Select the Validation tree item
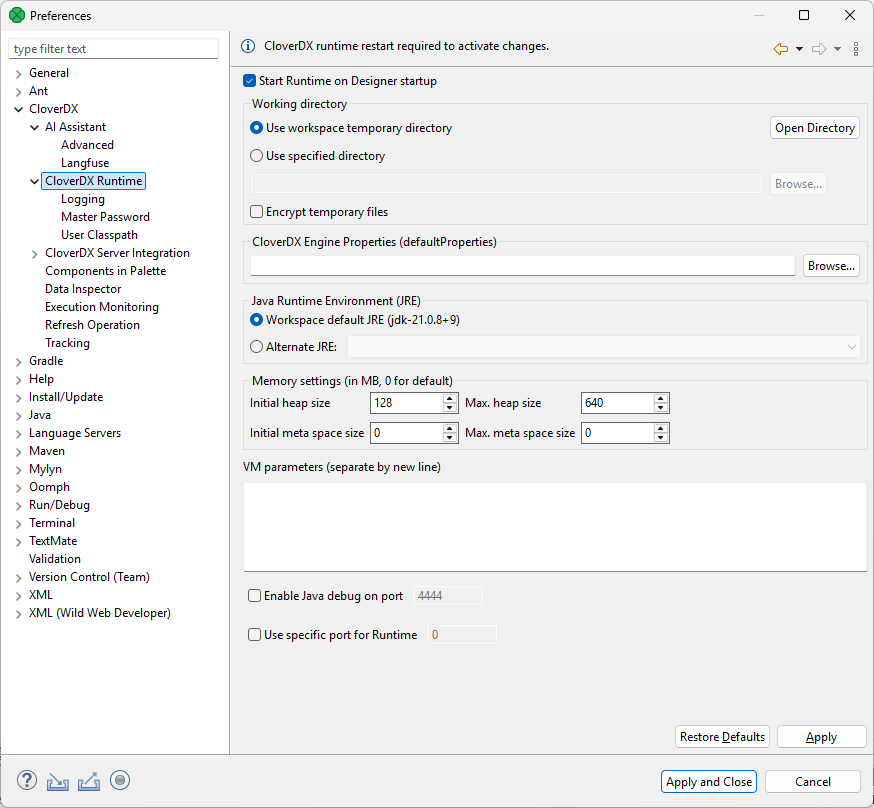The image size is (874, 808). tap(55, 559)
